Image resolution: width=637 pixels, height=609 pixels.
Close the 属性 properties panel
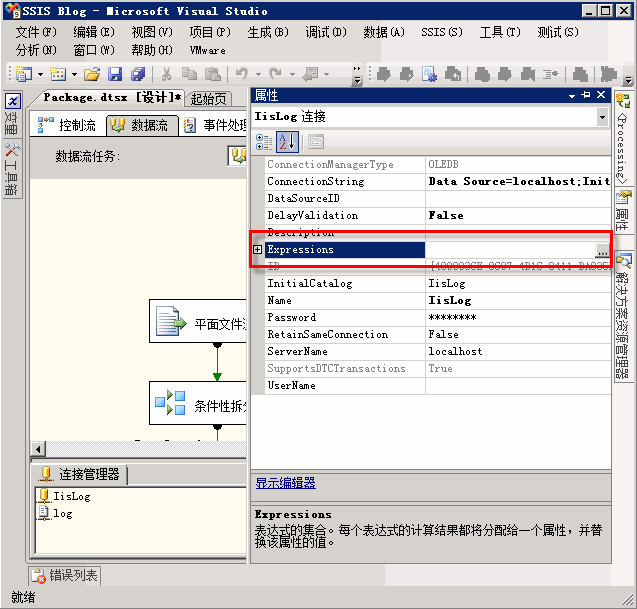(601, 95)
